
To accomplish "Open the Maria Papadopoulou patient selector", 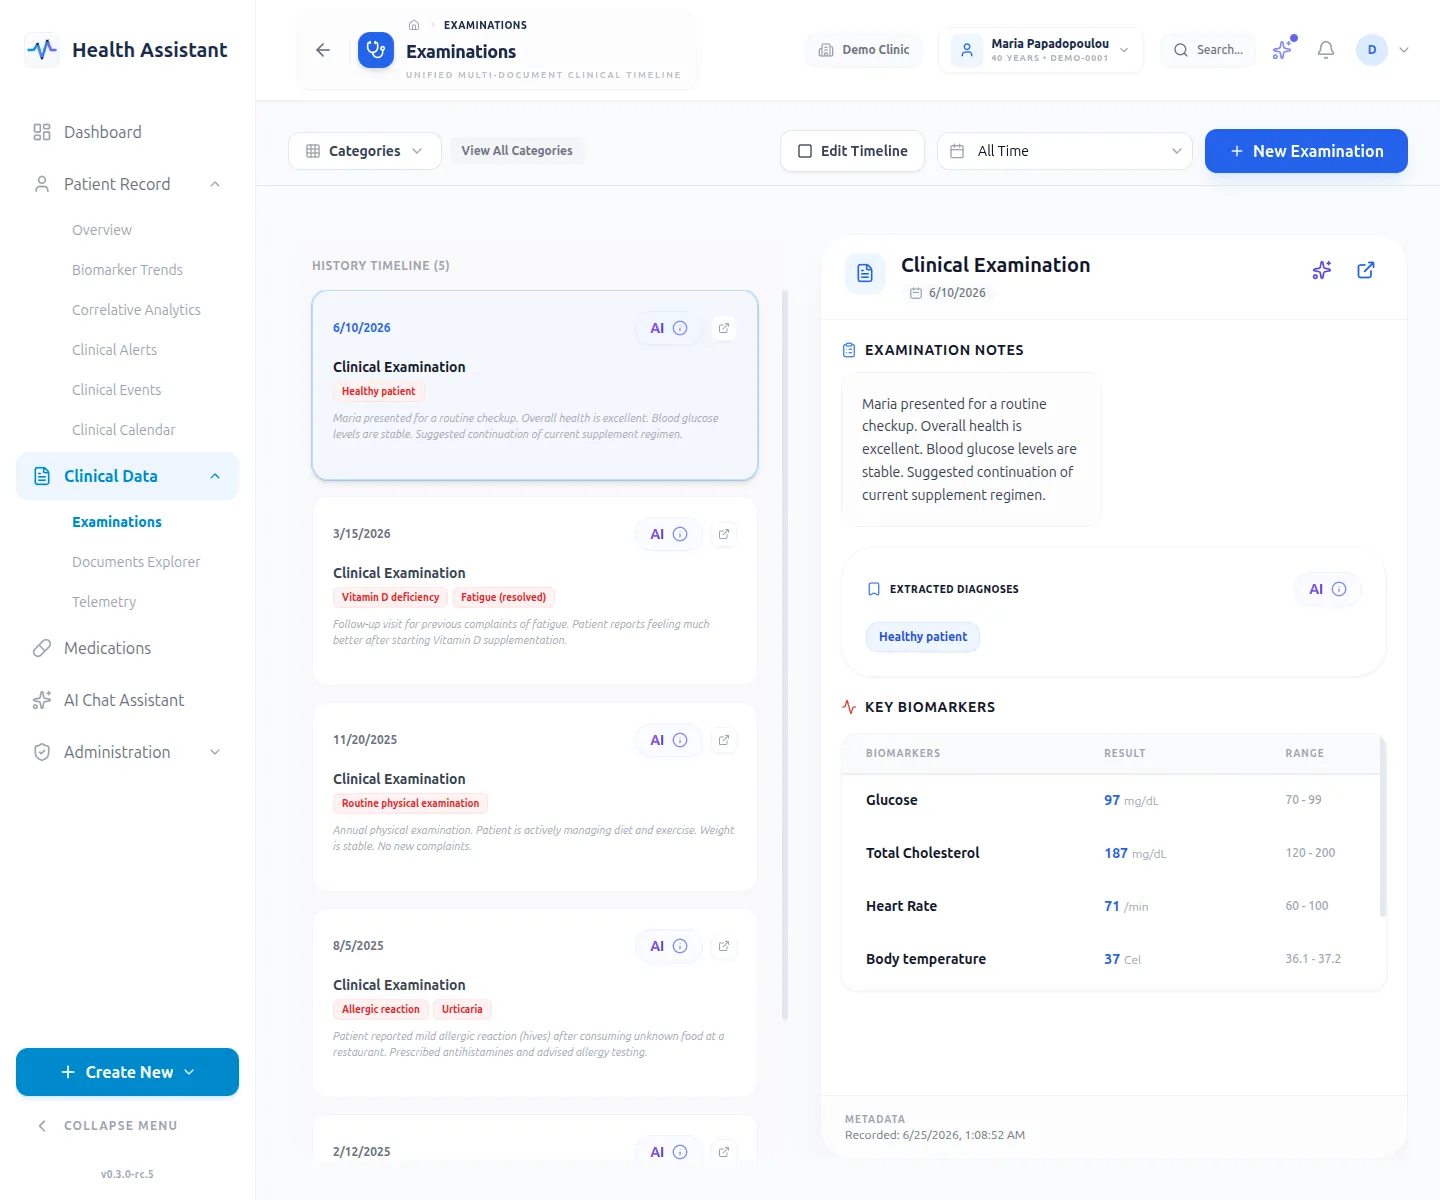I will pyautogui.click(x=1041, y=50).
